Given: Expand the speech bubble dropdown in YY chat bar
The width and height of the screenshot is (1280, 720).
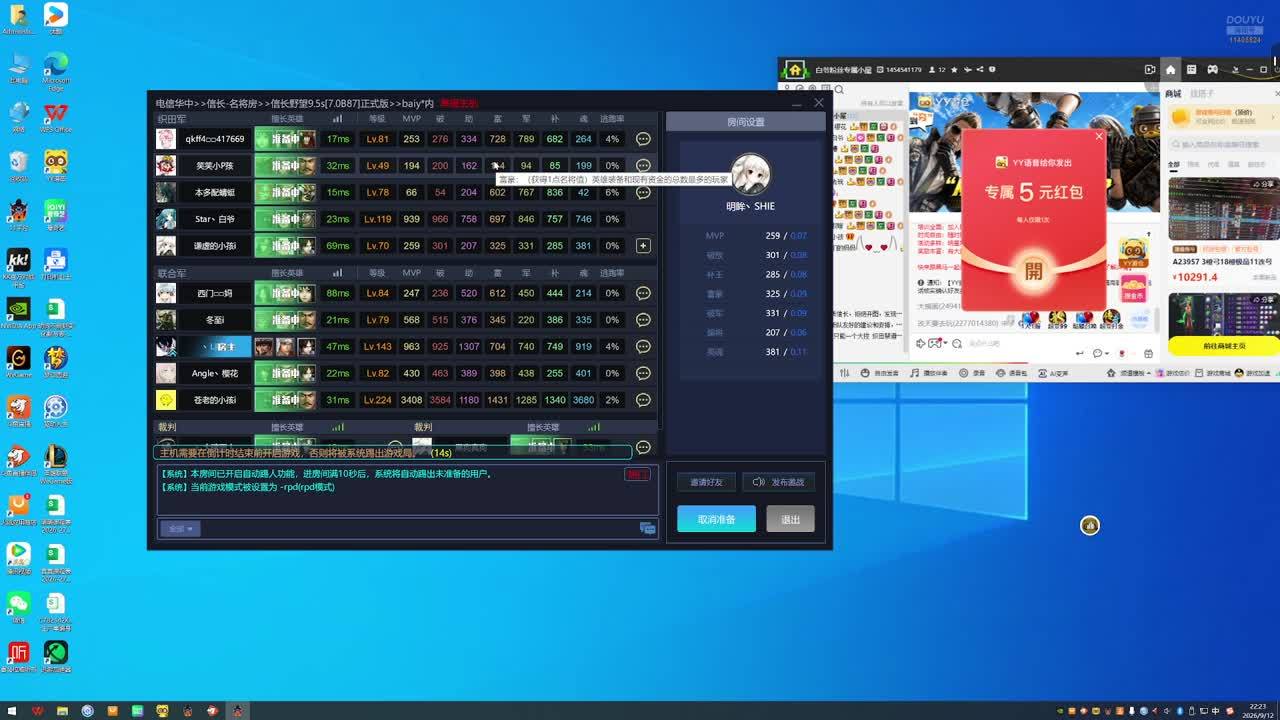Looking at the screenshot, I should pos(1107,353).
